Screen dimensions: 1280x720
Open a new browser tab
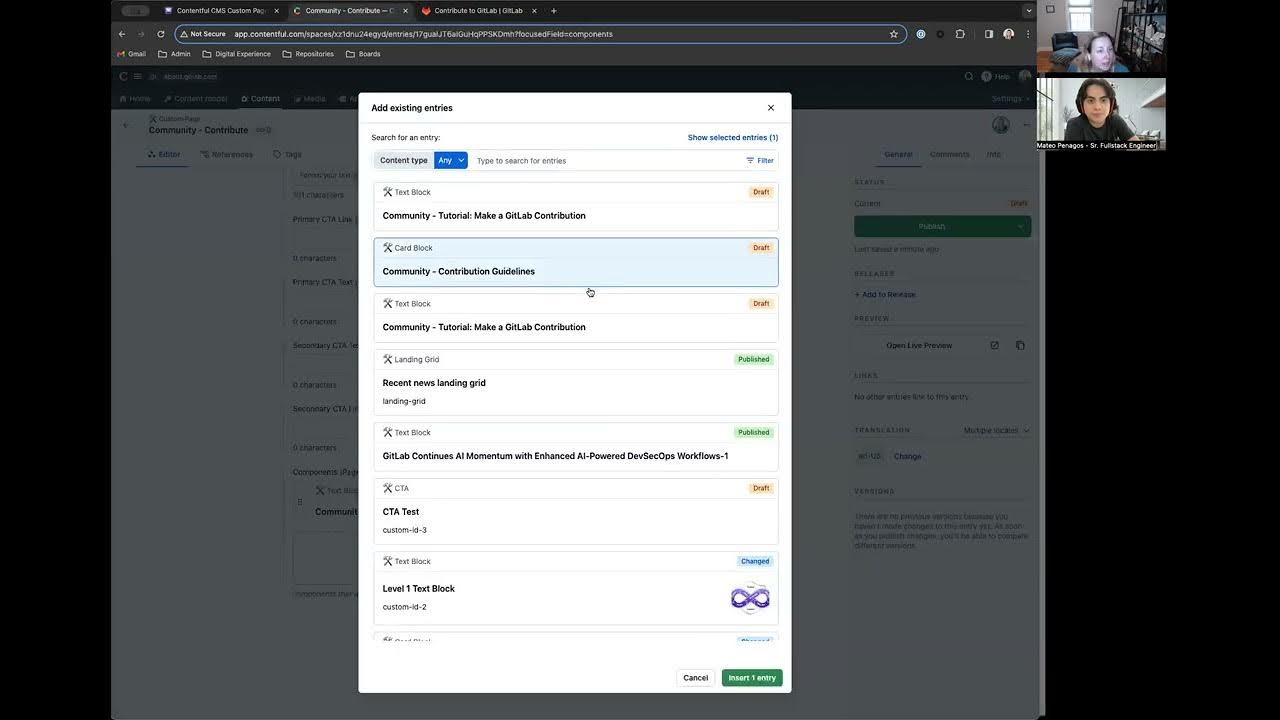coord(554,11)
